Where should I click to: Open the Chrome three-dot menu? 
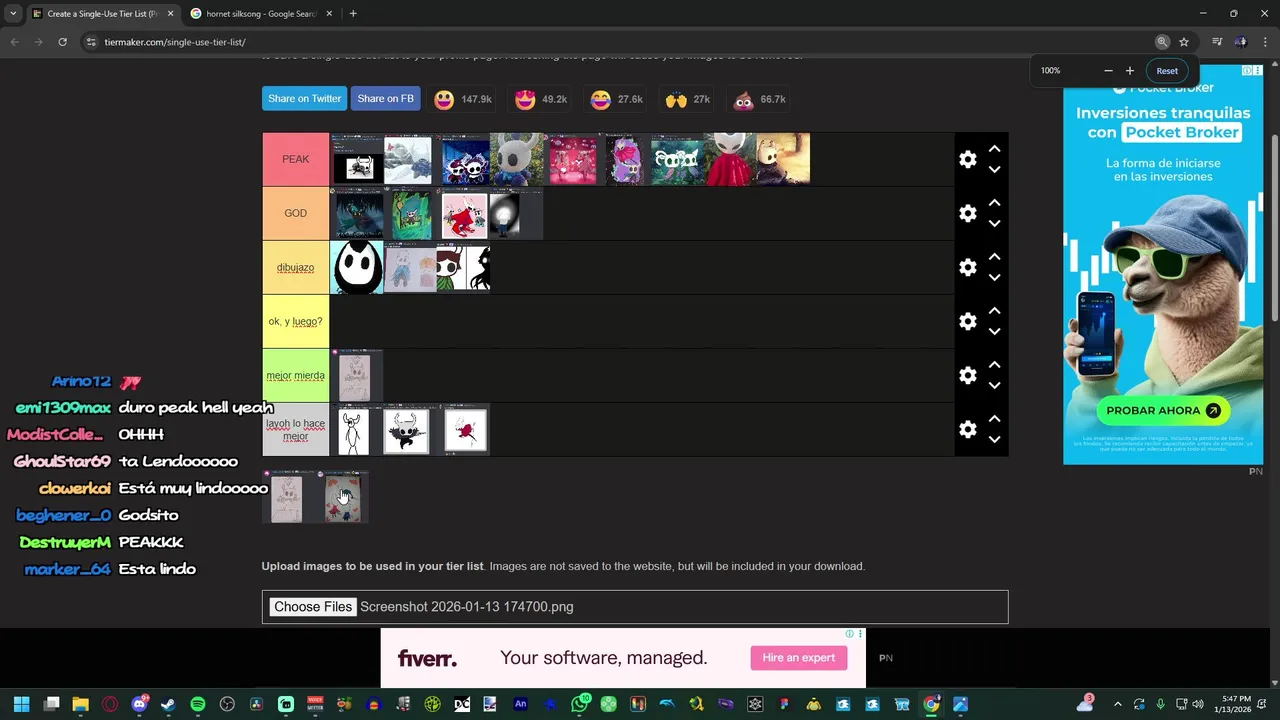point(1266,42)
